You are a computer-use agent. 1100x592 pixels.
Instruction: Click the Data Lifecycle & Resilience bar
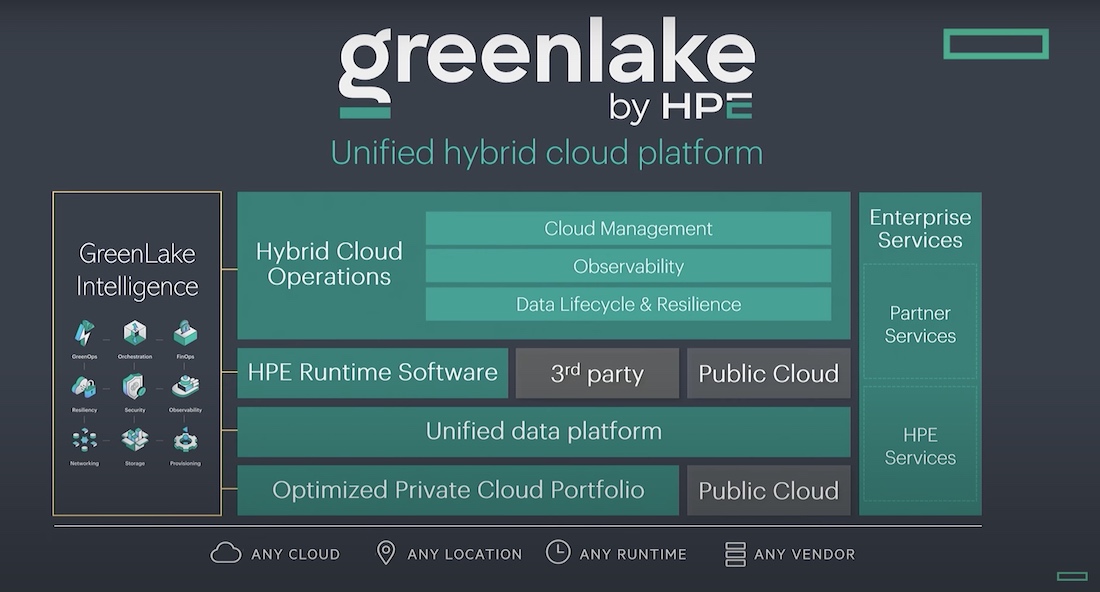coord(628,304)
